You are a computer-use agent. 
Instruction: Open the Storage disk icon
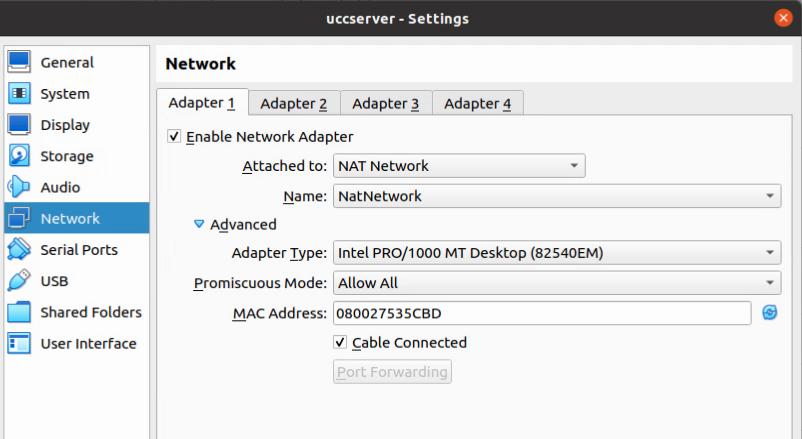click(19, 156)
